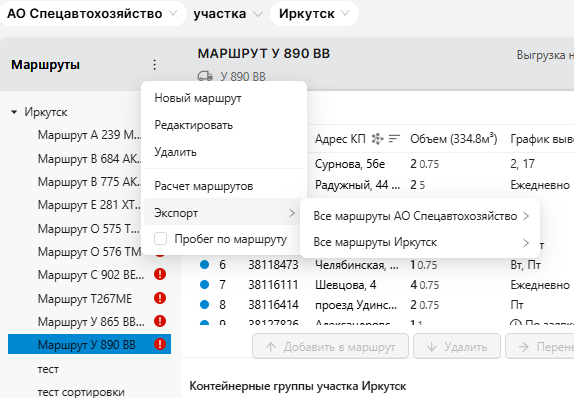Viewport: 574px width, 398px height.
Task: Expand the Экспорт submenu arrow
Action: [292, 213]
